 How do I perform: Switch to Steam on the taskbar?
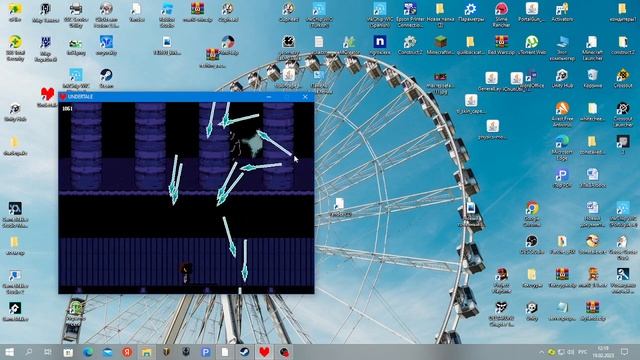coord(244,352)
